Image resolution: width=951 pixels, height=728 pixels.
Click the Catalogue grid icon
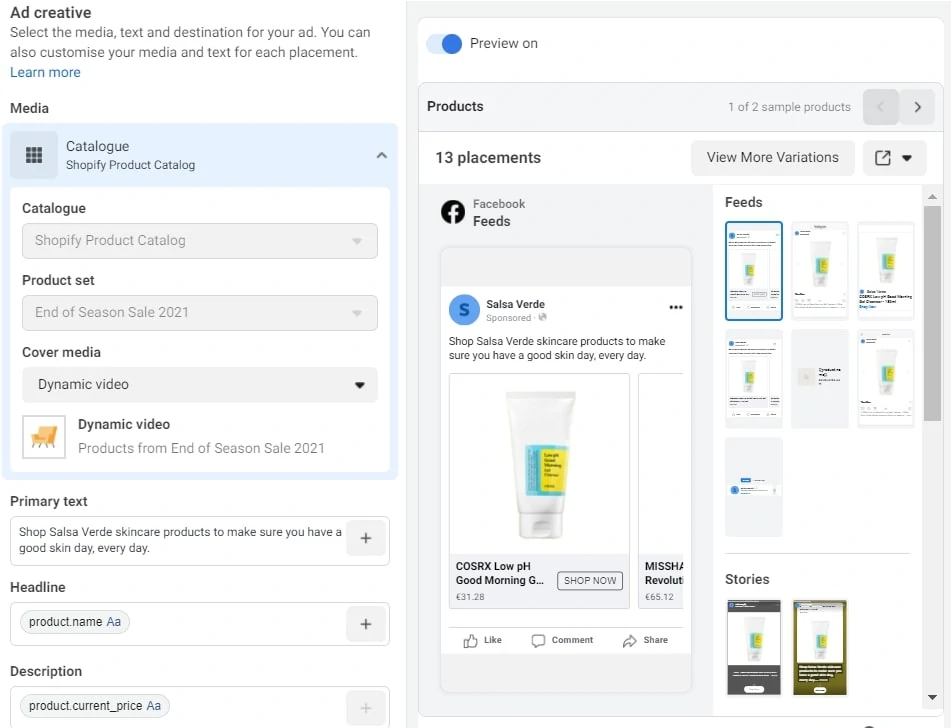click(x=34, y=155)
